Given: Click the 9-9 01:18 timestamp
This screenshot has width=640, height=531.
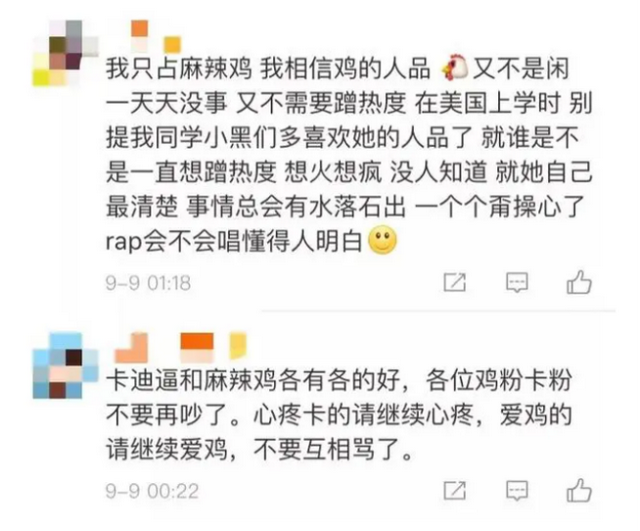Looking at the screenshot, I should [x=148, y=283].
